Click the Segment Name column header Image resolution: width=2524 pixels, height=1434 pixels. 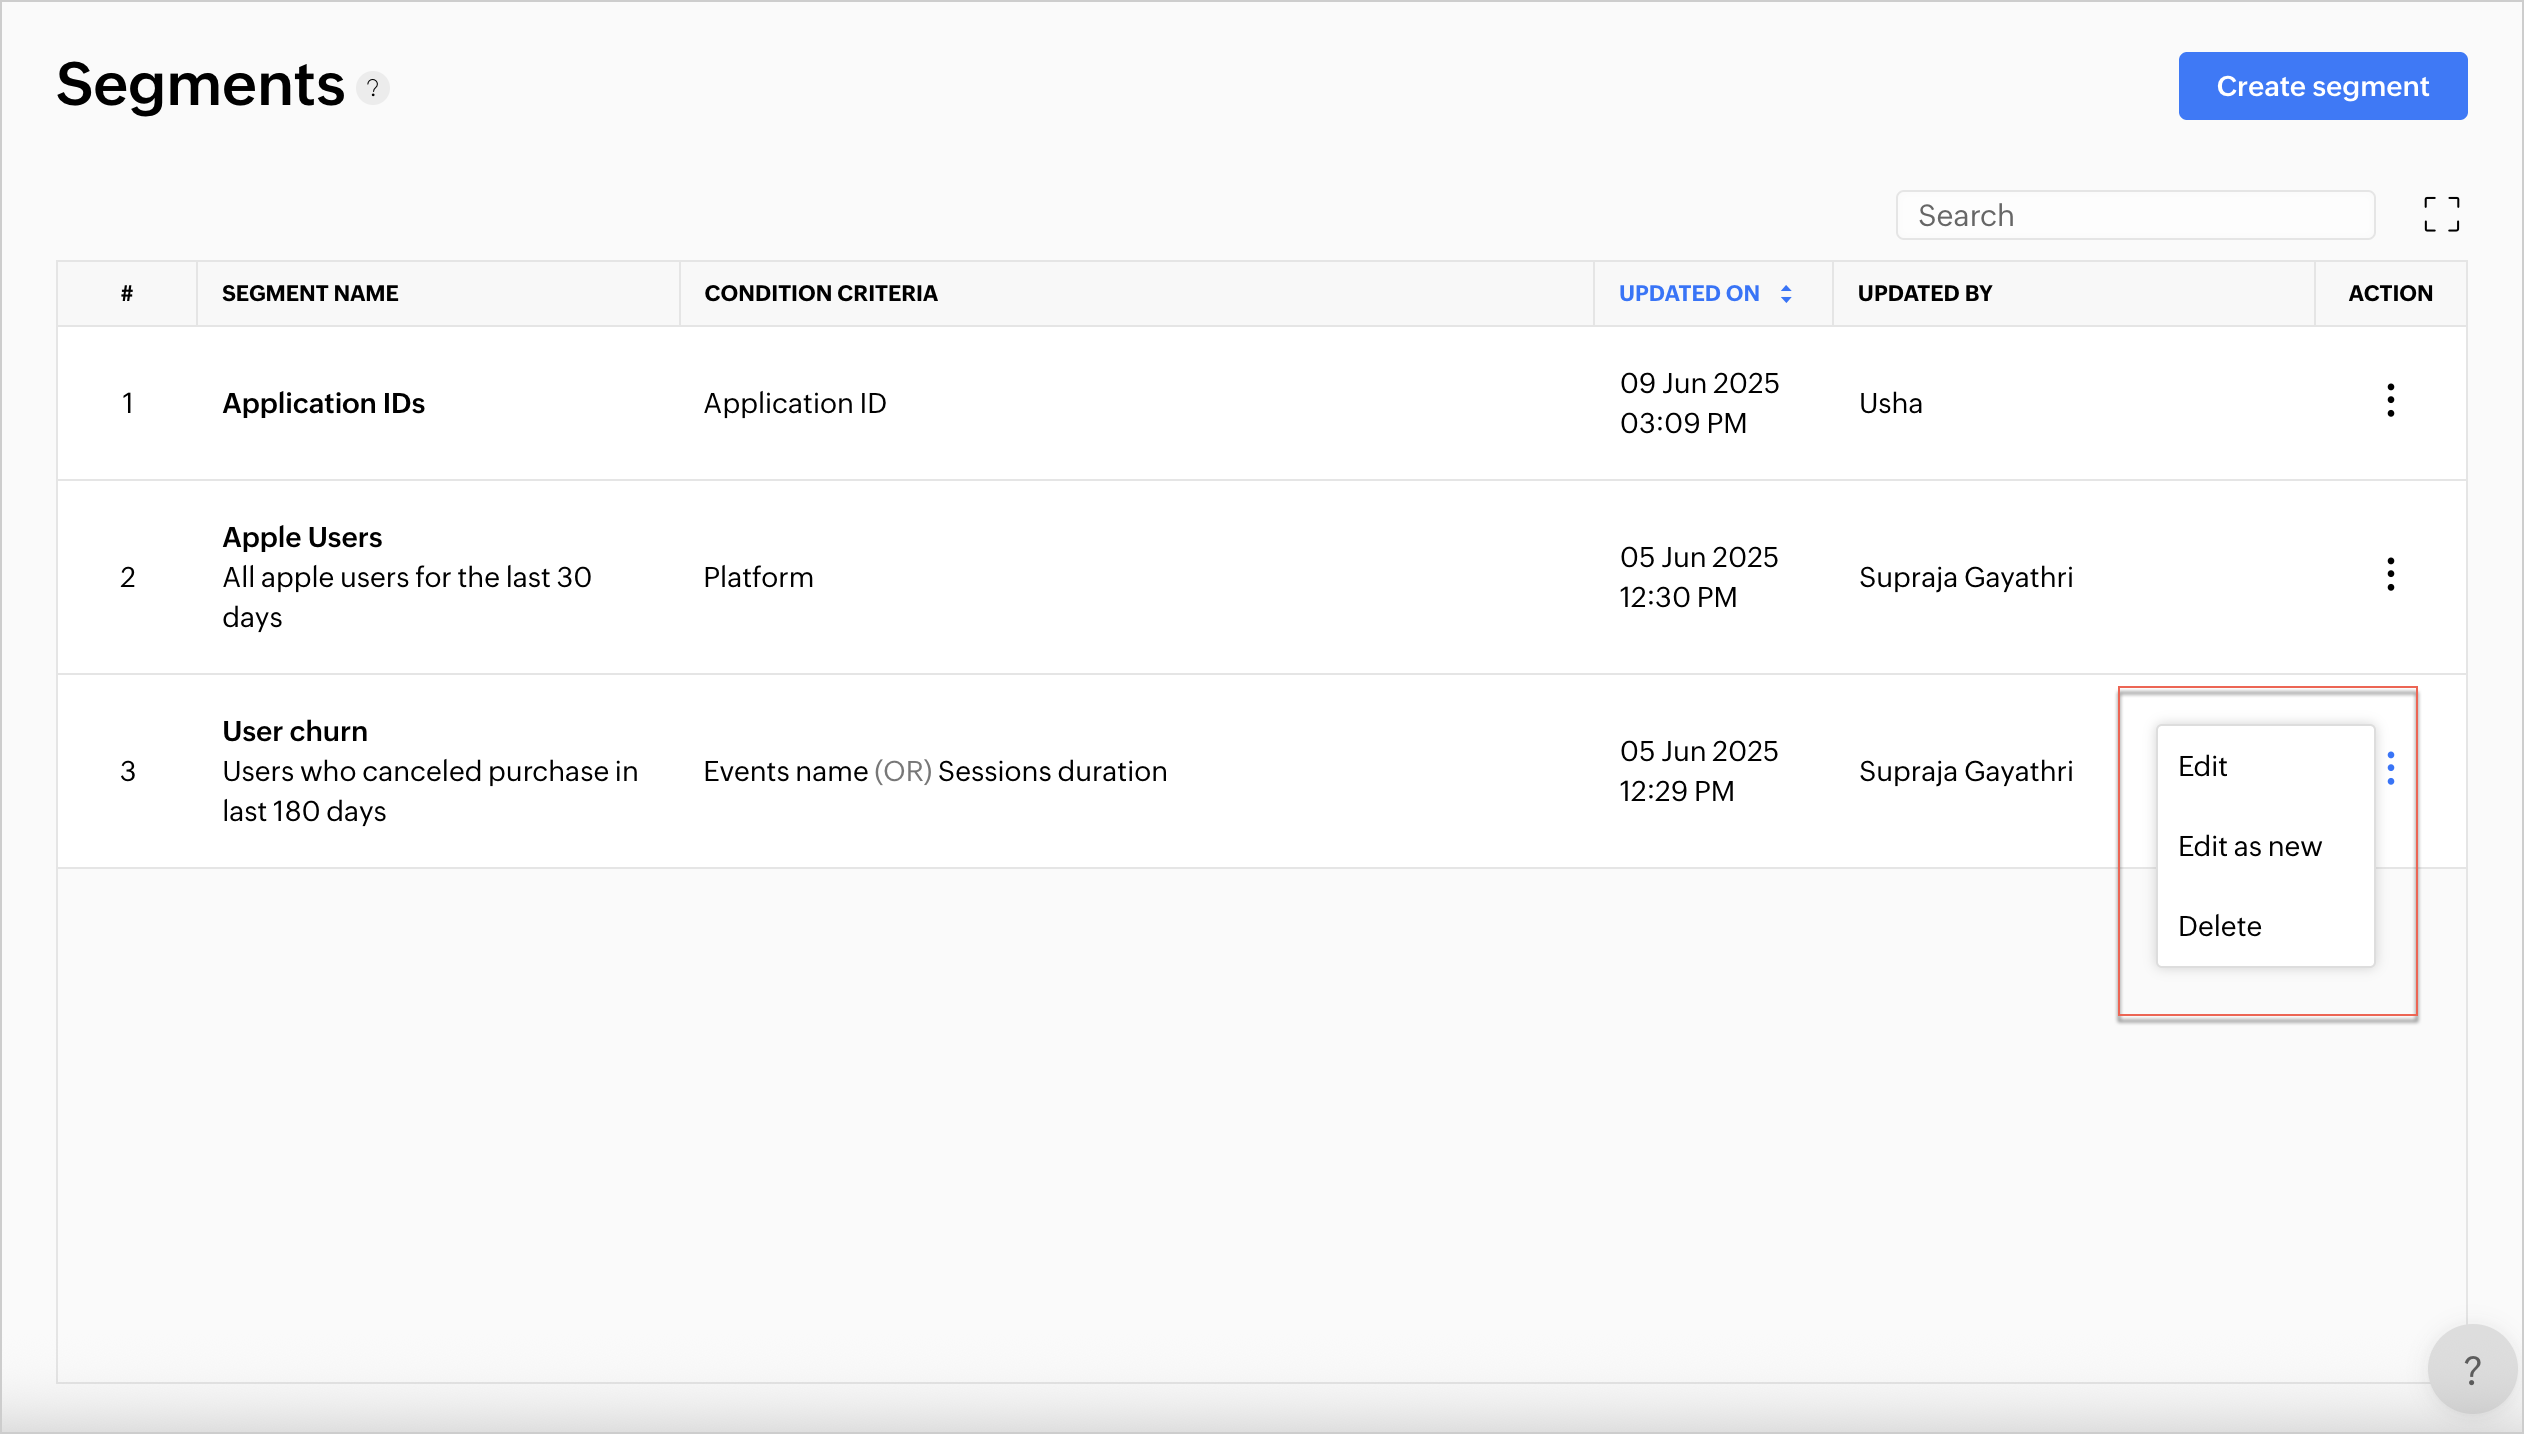click(310, 294)
